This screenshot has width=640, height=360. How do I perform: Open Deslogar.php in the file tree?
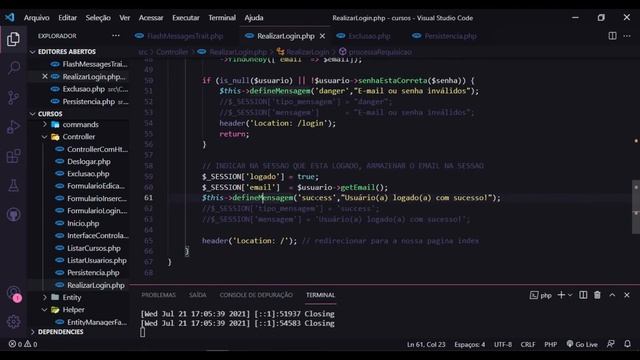tap(89, 161)
